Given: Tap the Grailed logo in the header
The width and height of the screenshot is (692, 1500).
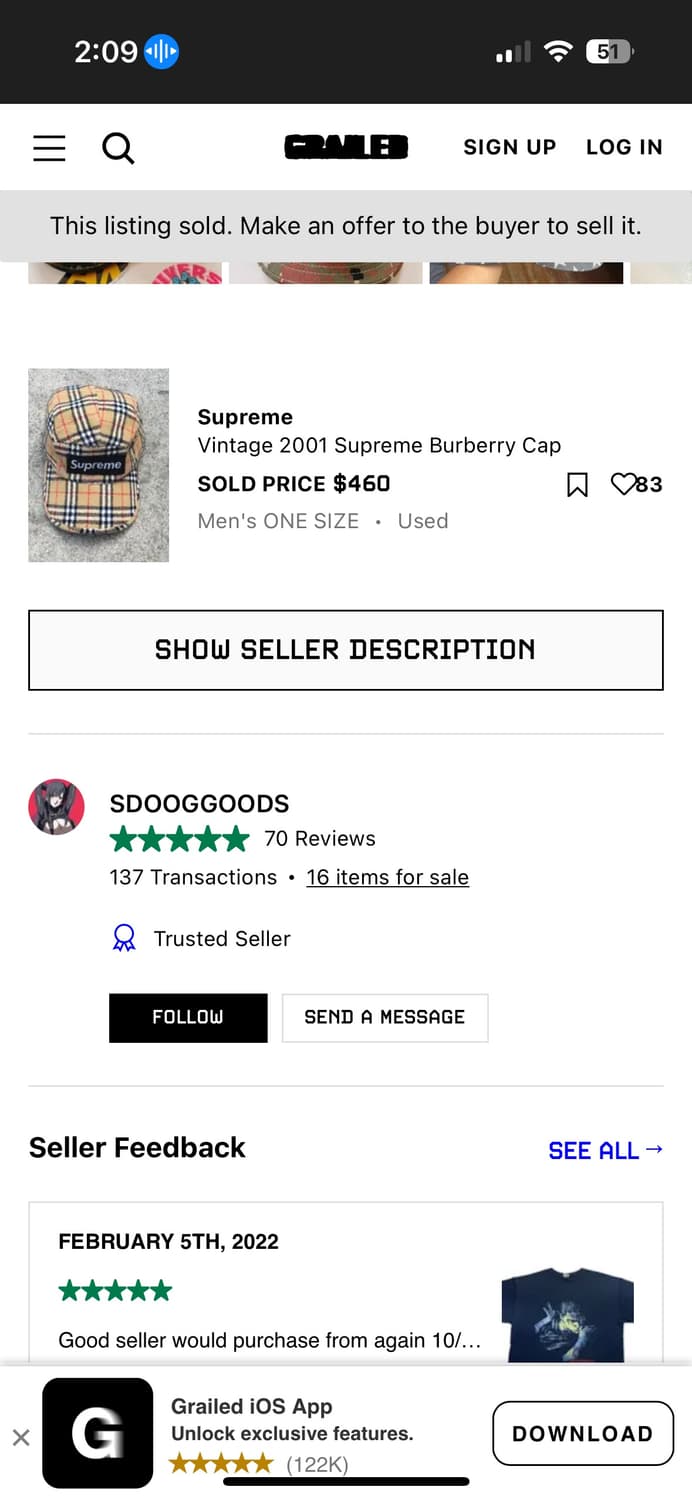Looking at the screenshot, I should [346, 147].
